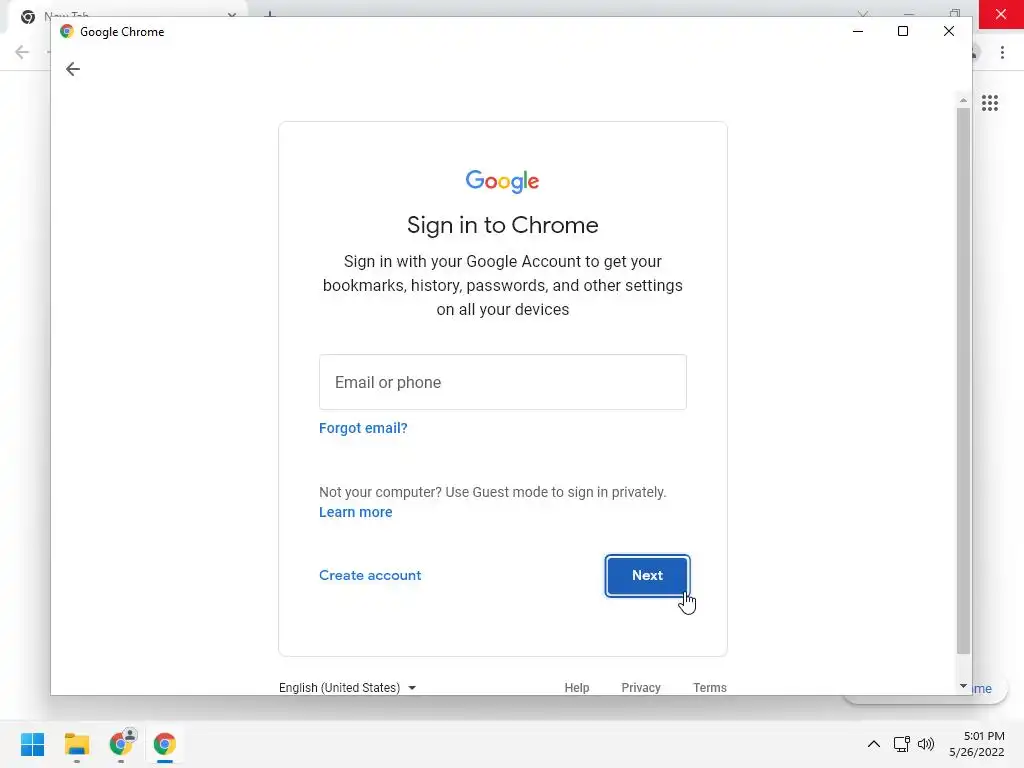
Task: Click the vertical scrollbar in the sign-in window
Action: [x=963, y=380]
